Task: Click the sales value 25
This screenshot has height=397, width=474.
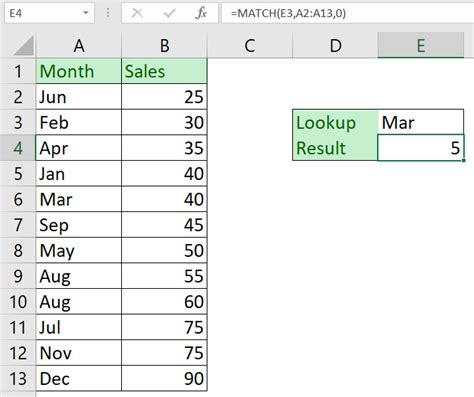Action: click(164, 97)
